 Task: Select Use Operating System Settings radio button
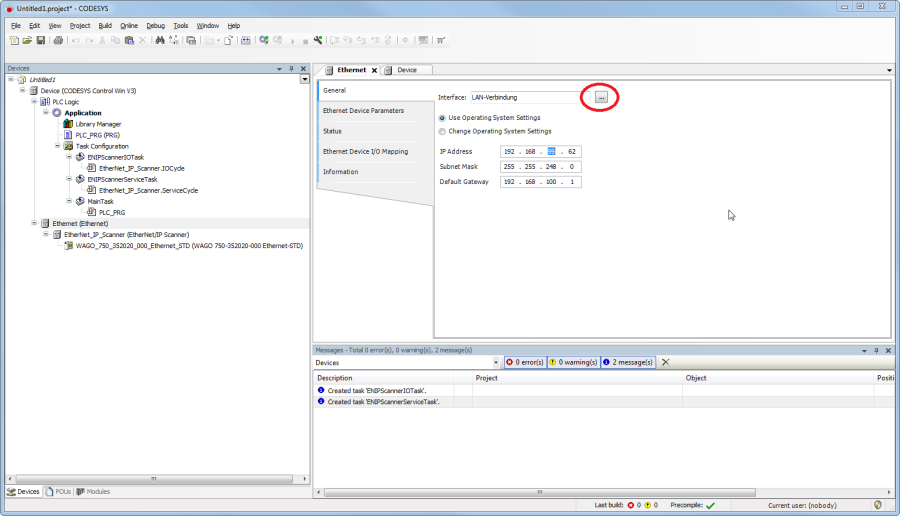[x=443, y=118]
